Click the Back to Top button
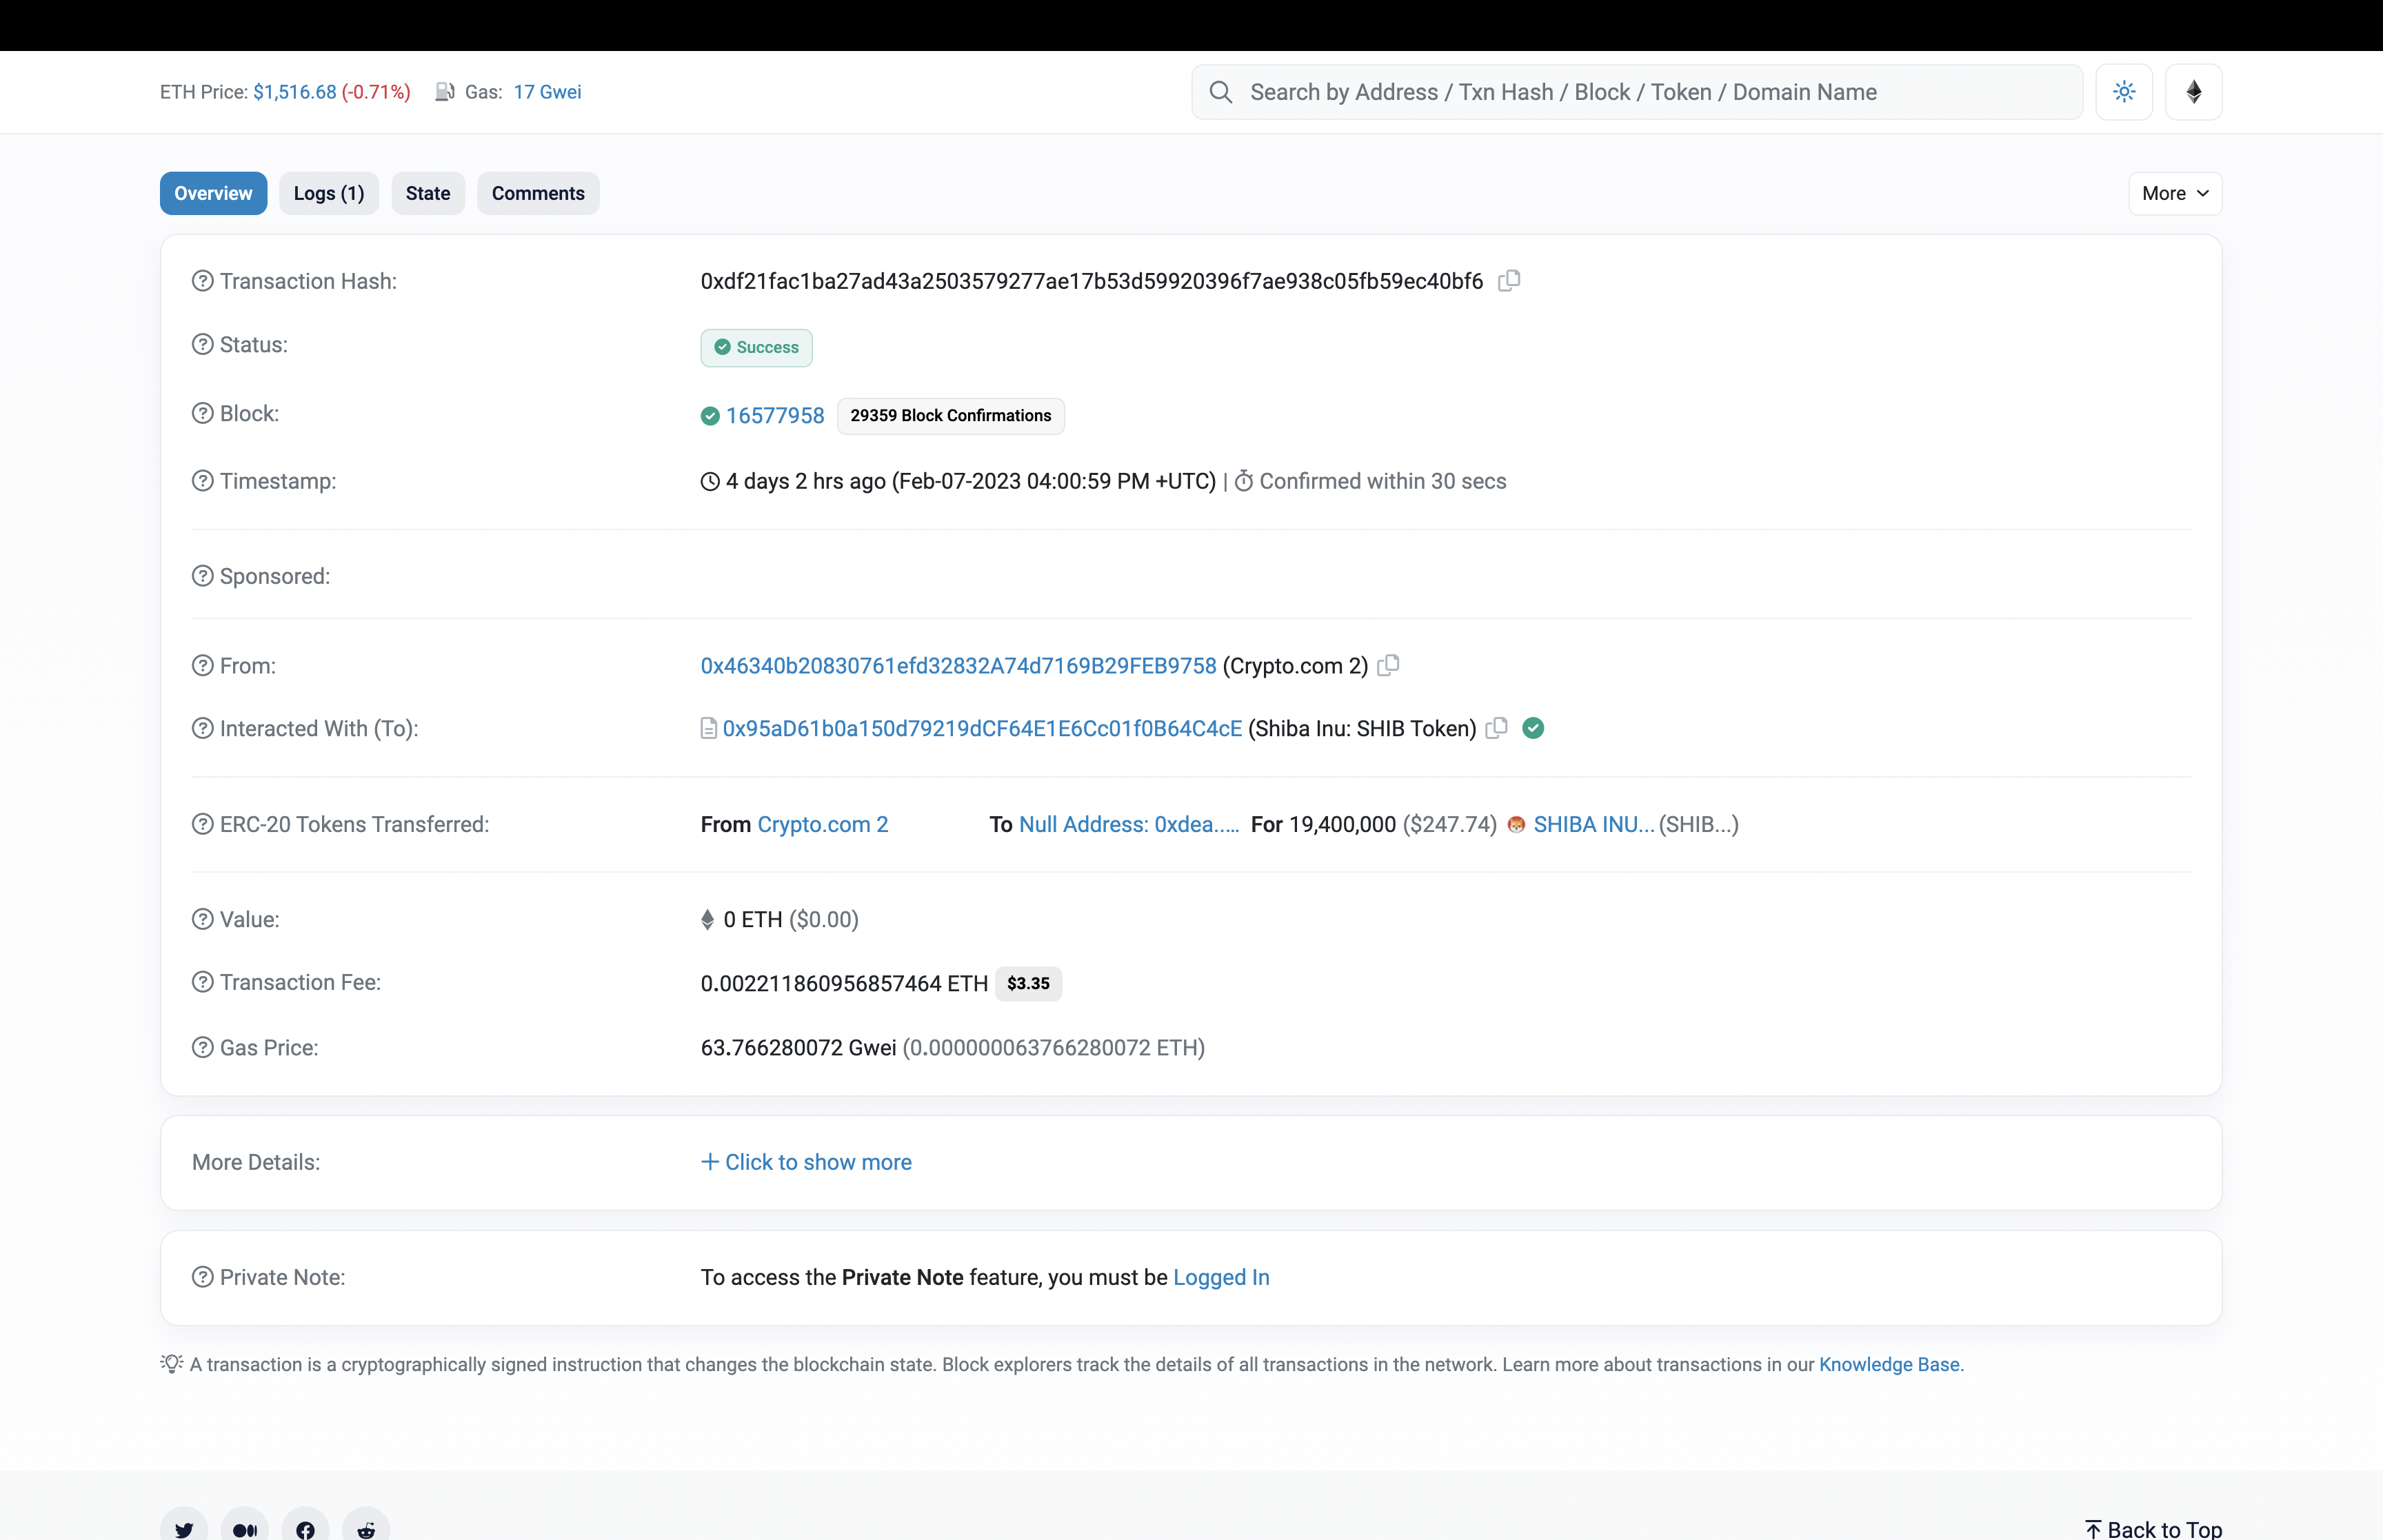 pyautogui.click(x=2153, y=1529)
